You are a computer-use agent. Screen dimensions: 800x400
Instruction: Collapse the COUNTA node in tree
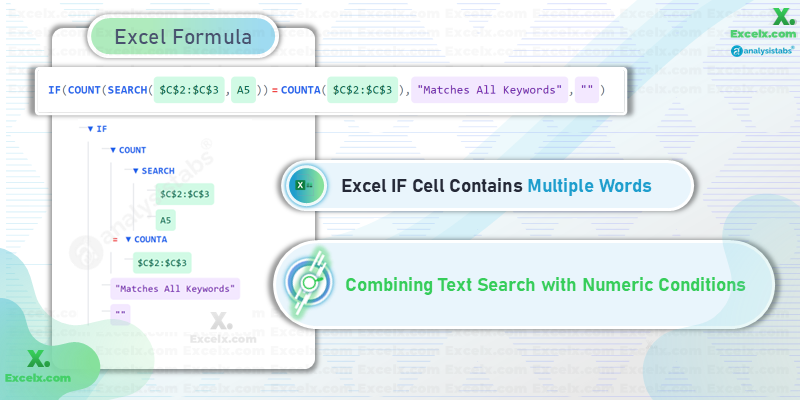point(129,239)
